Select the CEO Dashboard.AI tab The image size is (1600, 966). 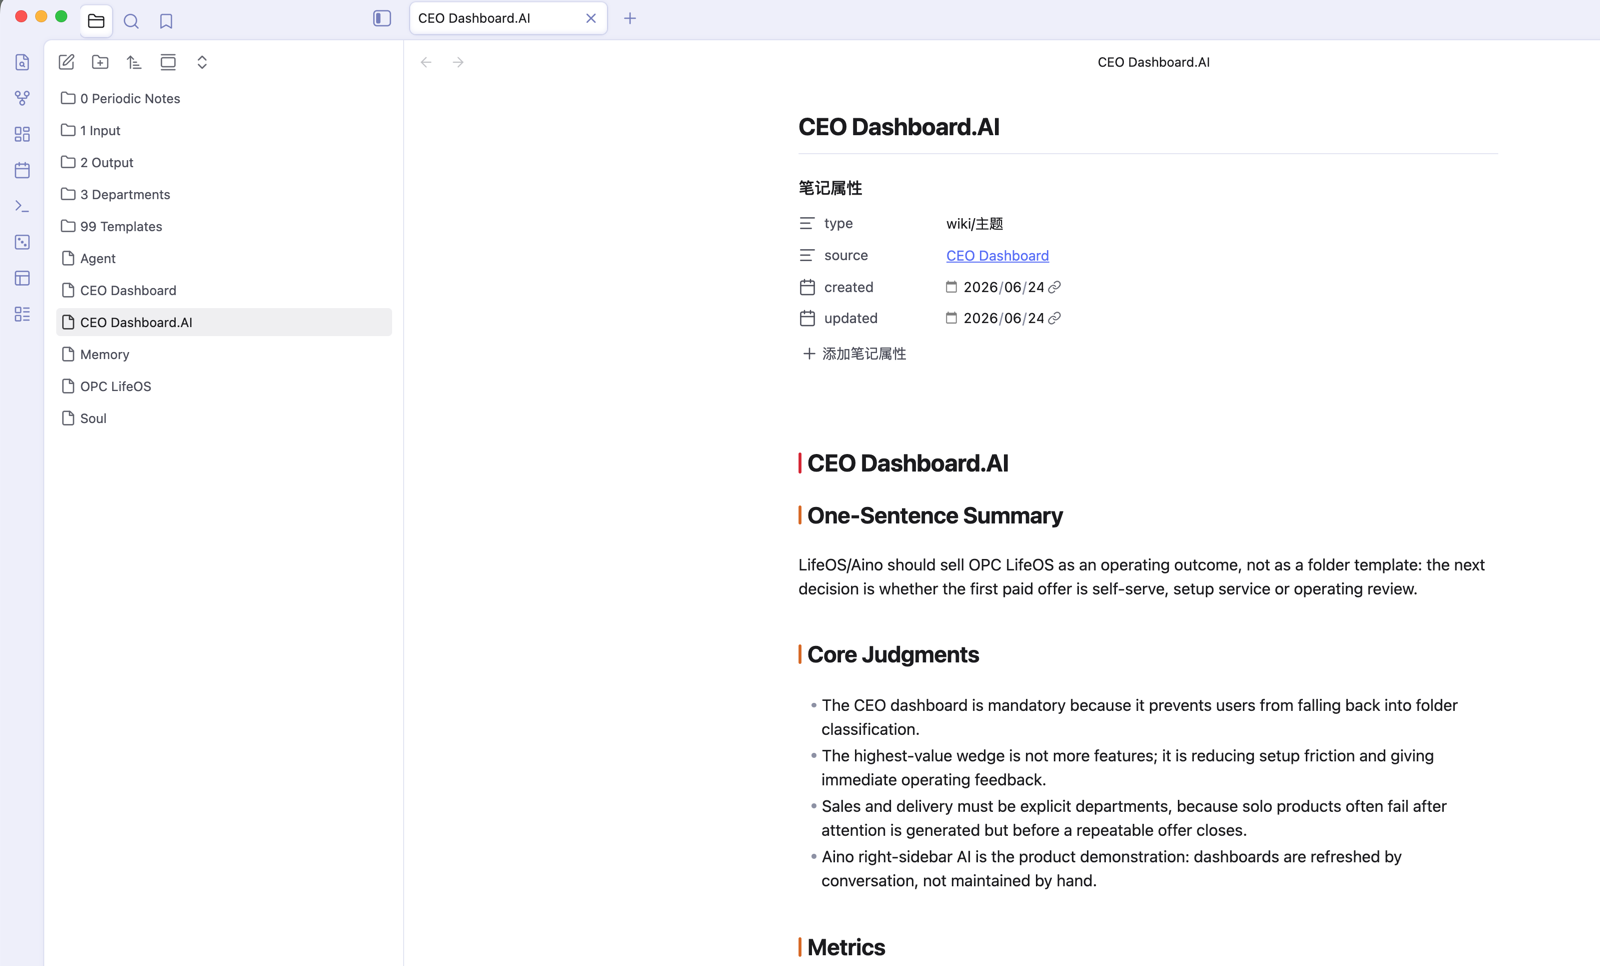(x=508, y=18)
